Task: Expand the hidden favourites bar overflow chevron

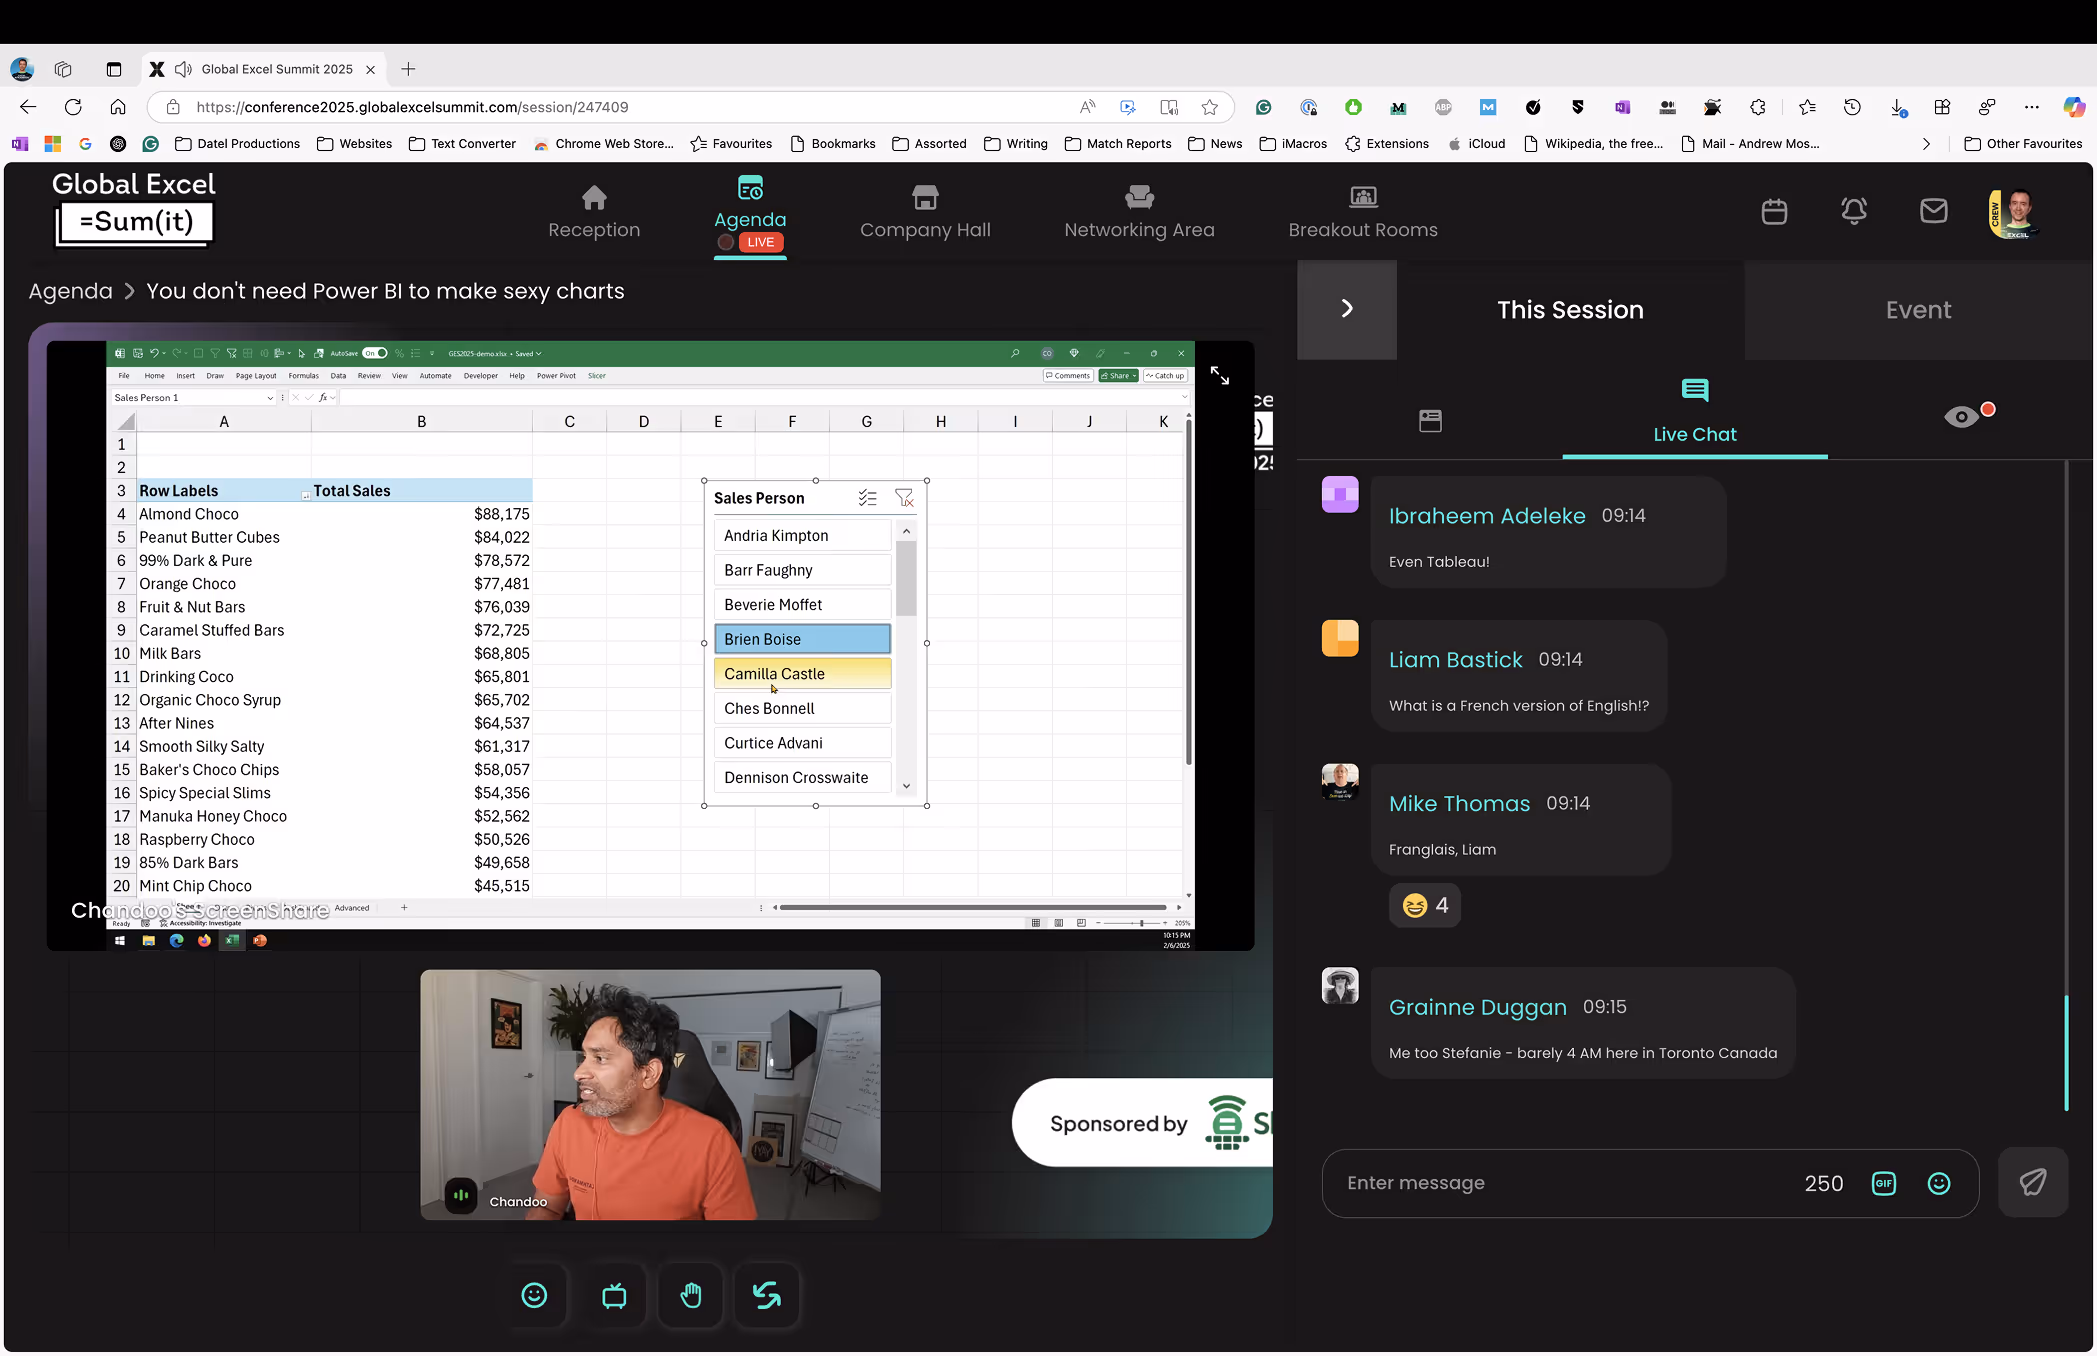Action: click(1926, 144)
